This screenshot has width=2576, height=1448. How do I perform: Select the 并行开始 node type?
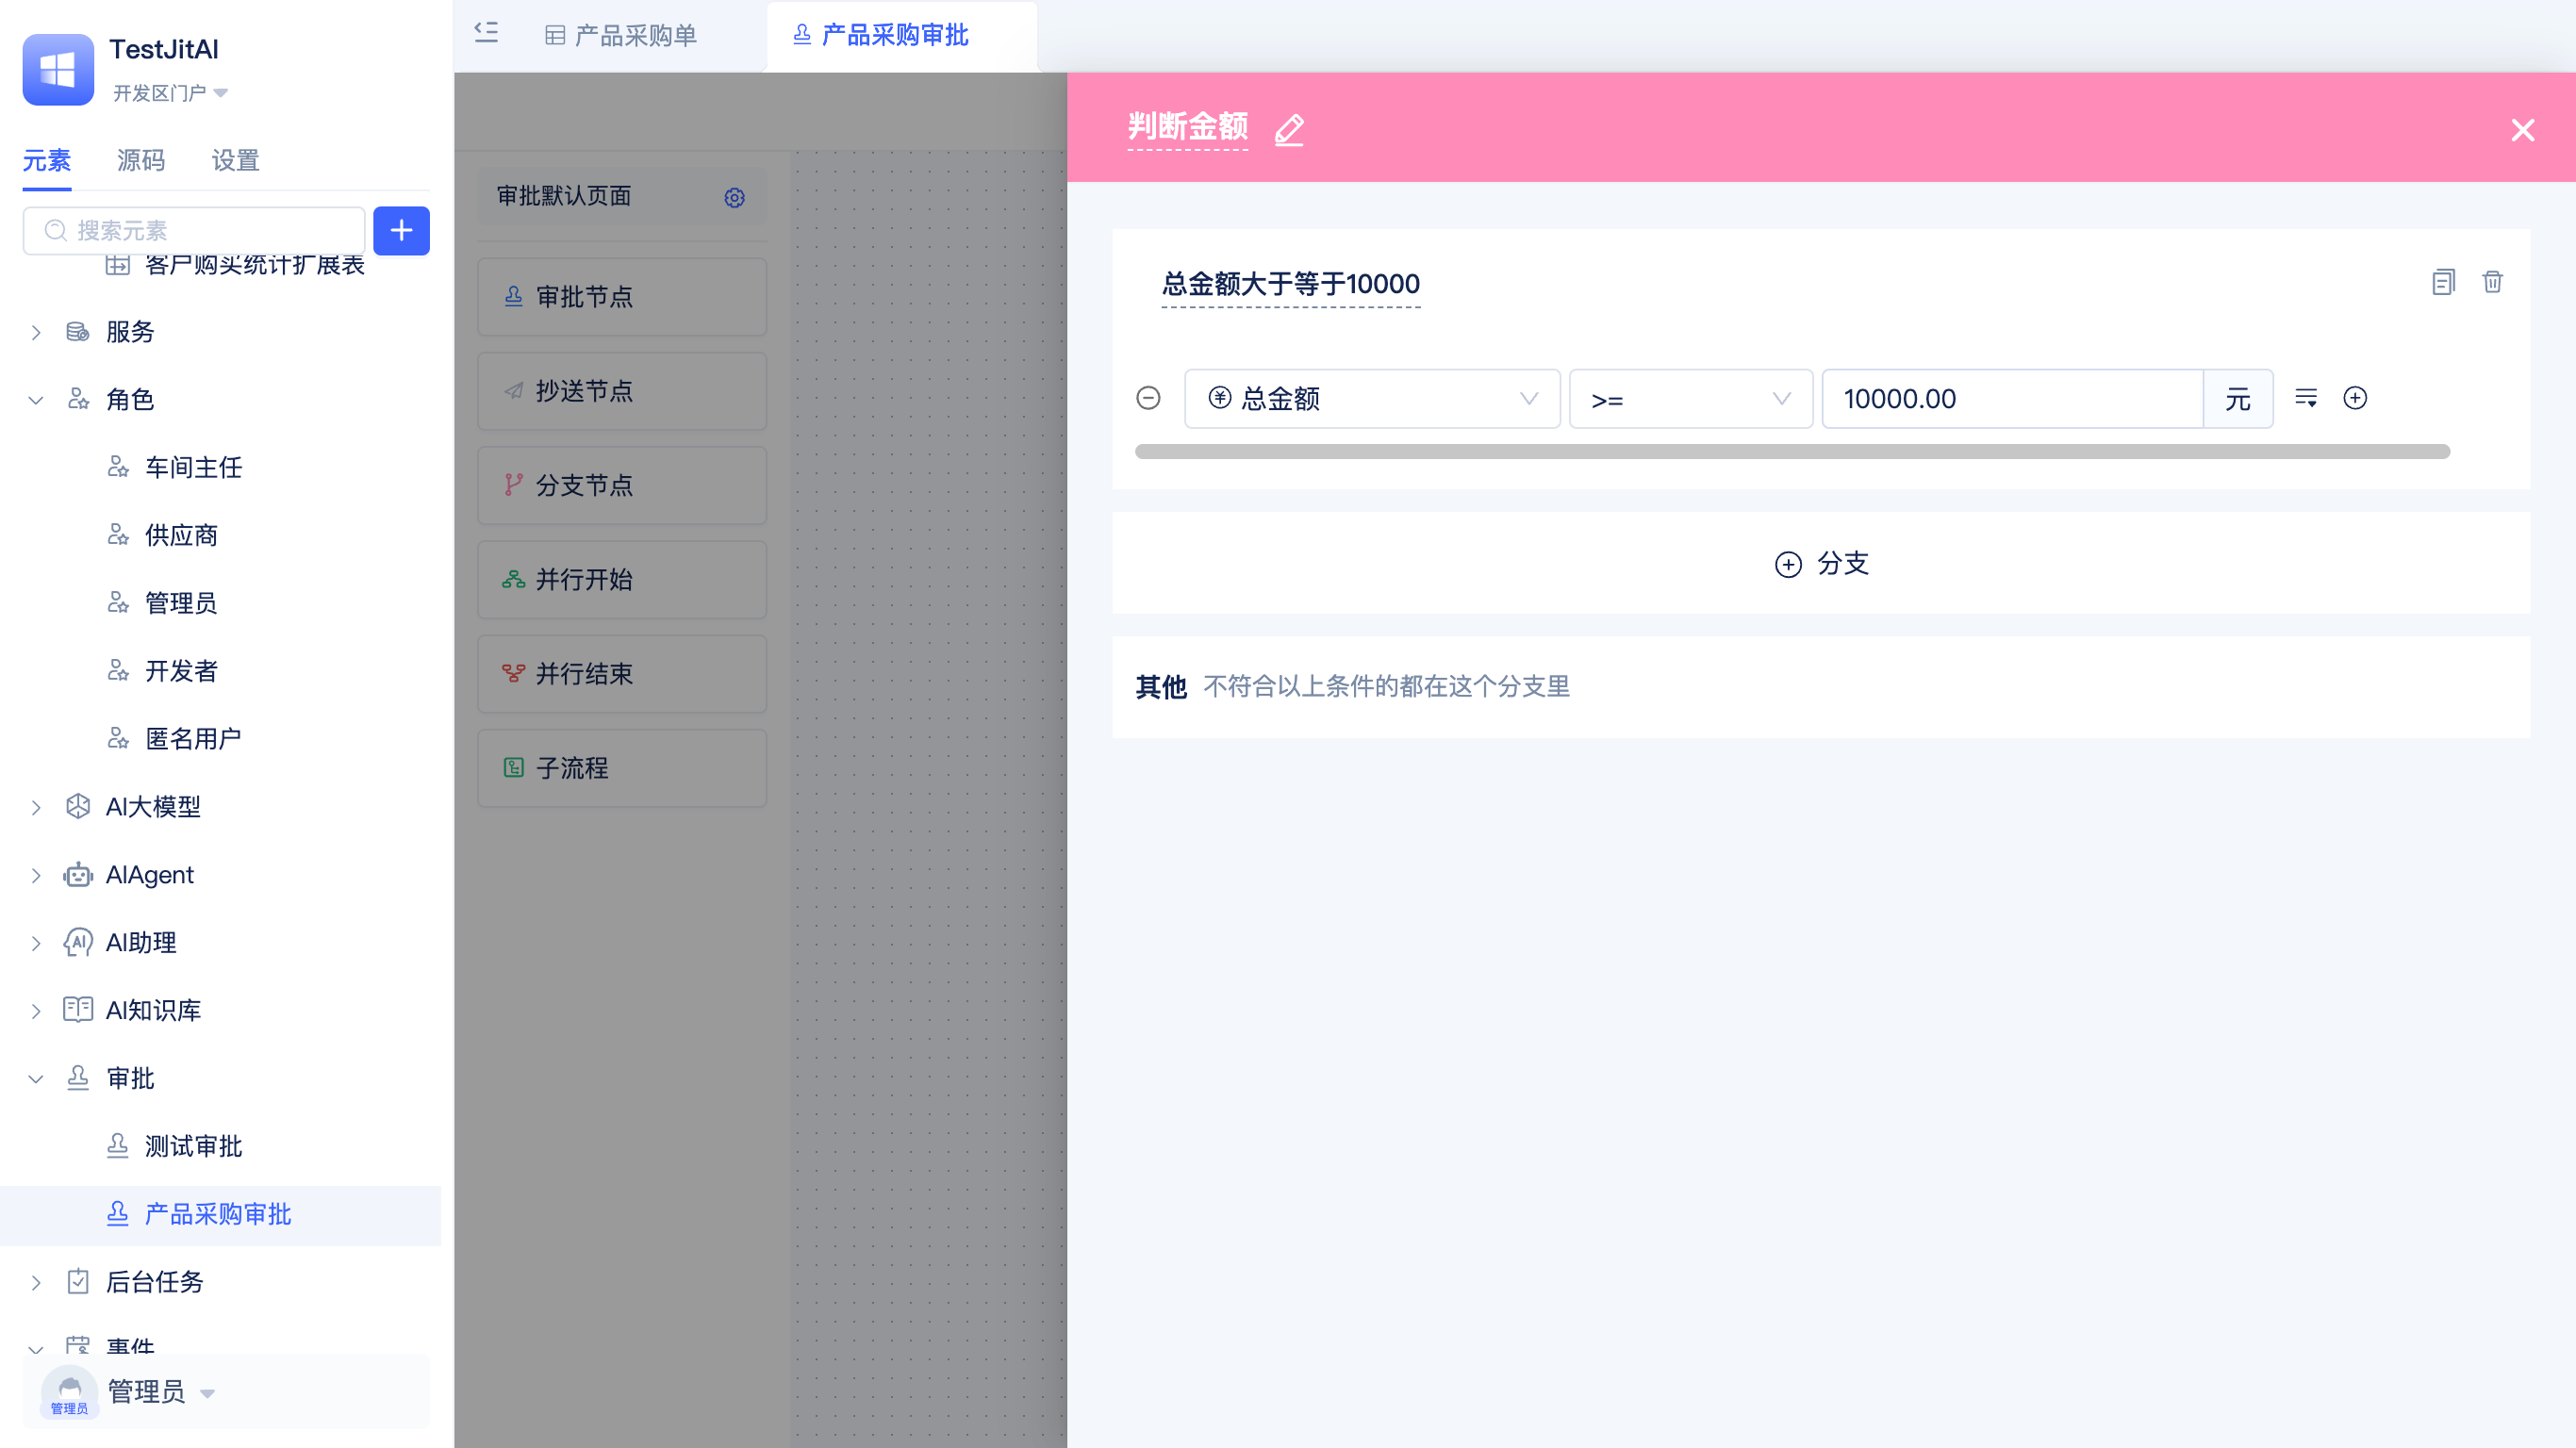point(622,580)
